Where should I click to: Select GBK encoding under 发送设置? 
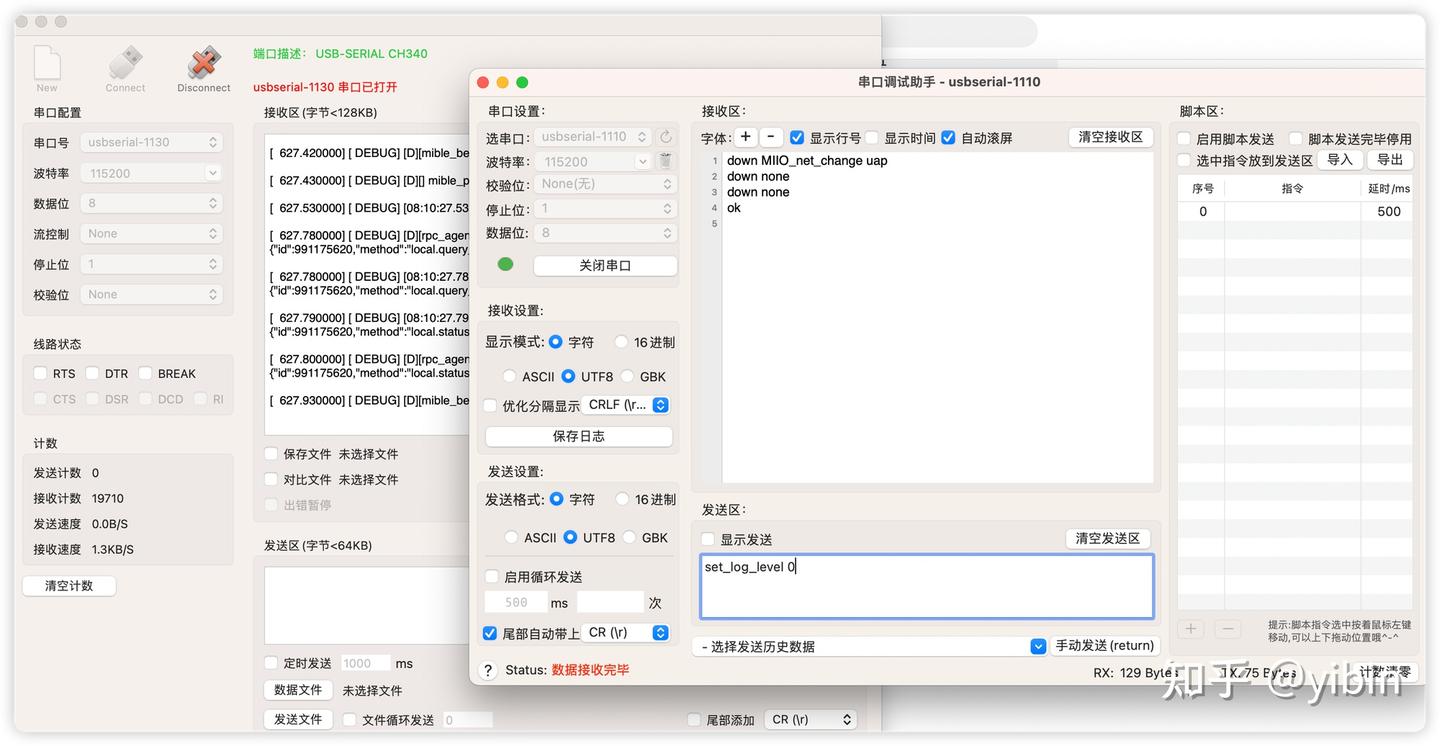629,537
